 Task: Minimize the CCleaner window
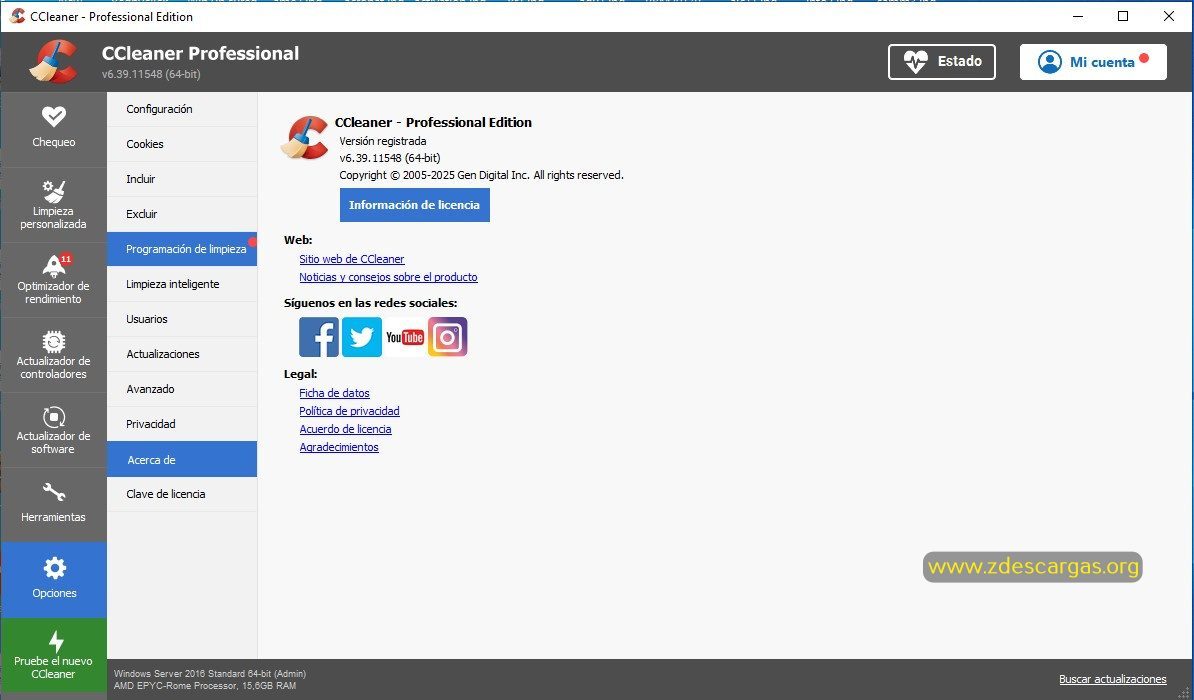(1077, 16)
